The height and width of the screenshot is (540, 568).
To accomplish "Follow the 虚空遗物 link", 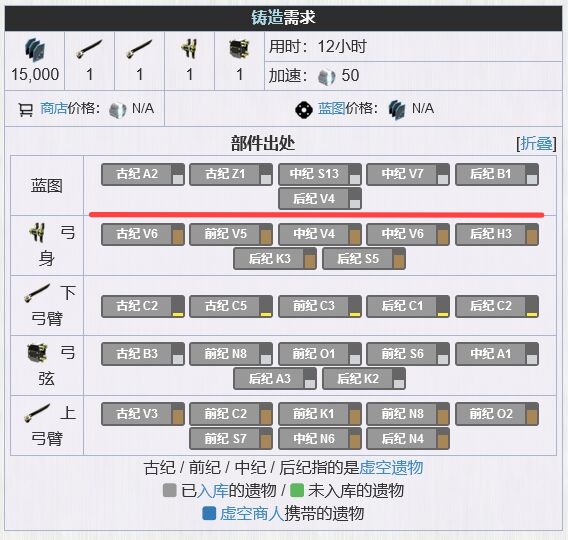I will [391, 467].
